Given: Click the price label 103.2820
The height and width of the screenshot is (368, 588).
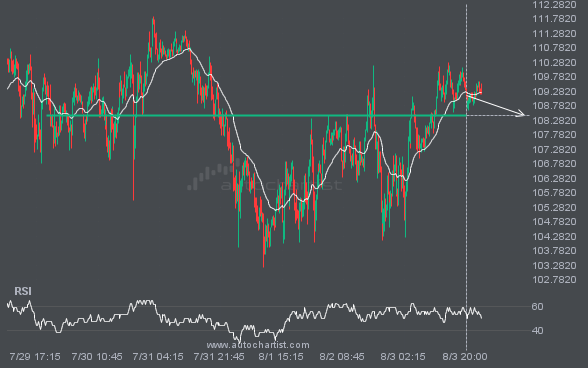Looking at the screenshot, I should [554, 266].
